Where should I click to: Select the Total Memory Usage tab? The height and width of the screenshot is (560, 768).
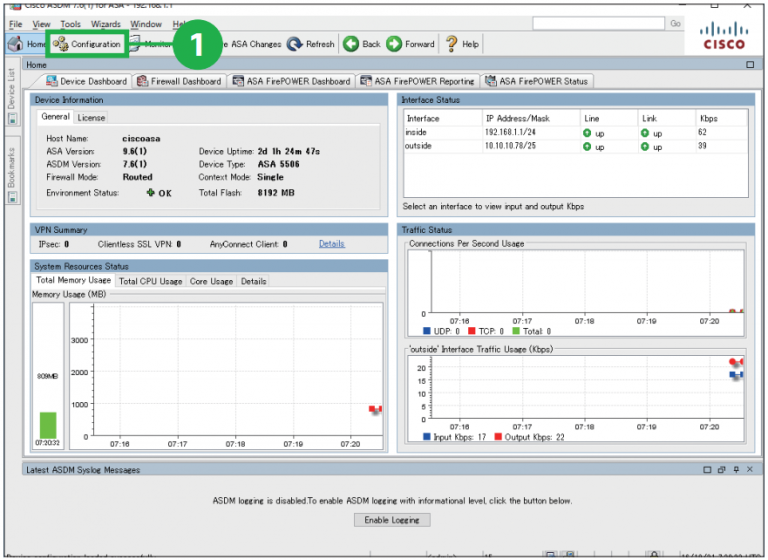coord(73,280)
